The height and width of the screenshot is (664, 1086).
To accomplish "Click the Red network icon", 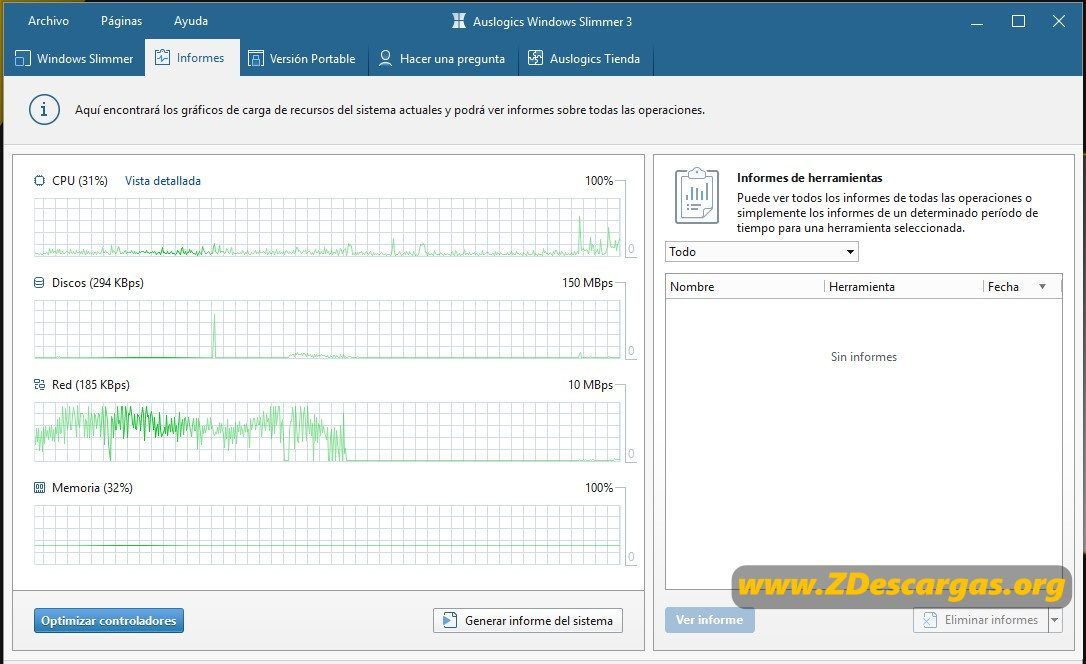I will pos(39,384).
